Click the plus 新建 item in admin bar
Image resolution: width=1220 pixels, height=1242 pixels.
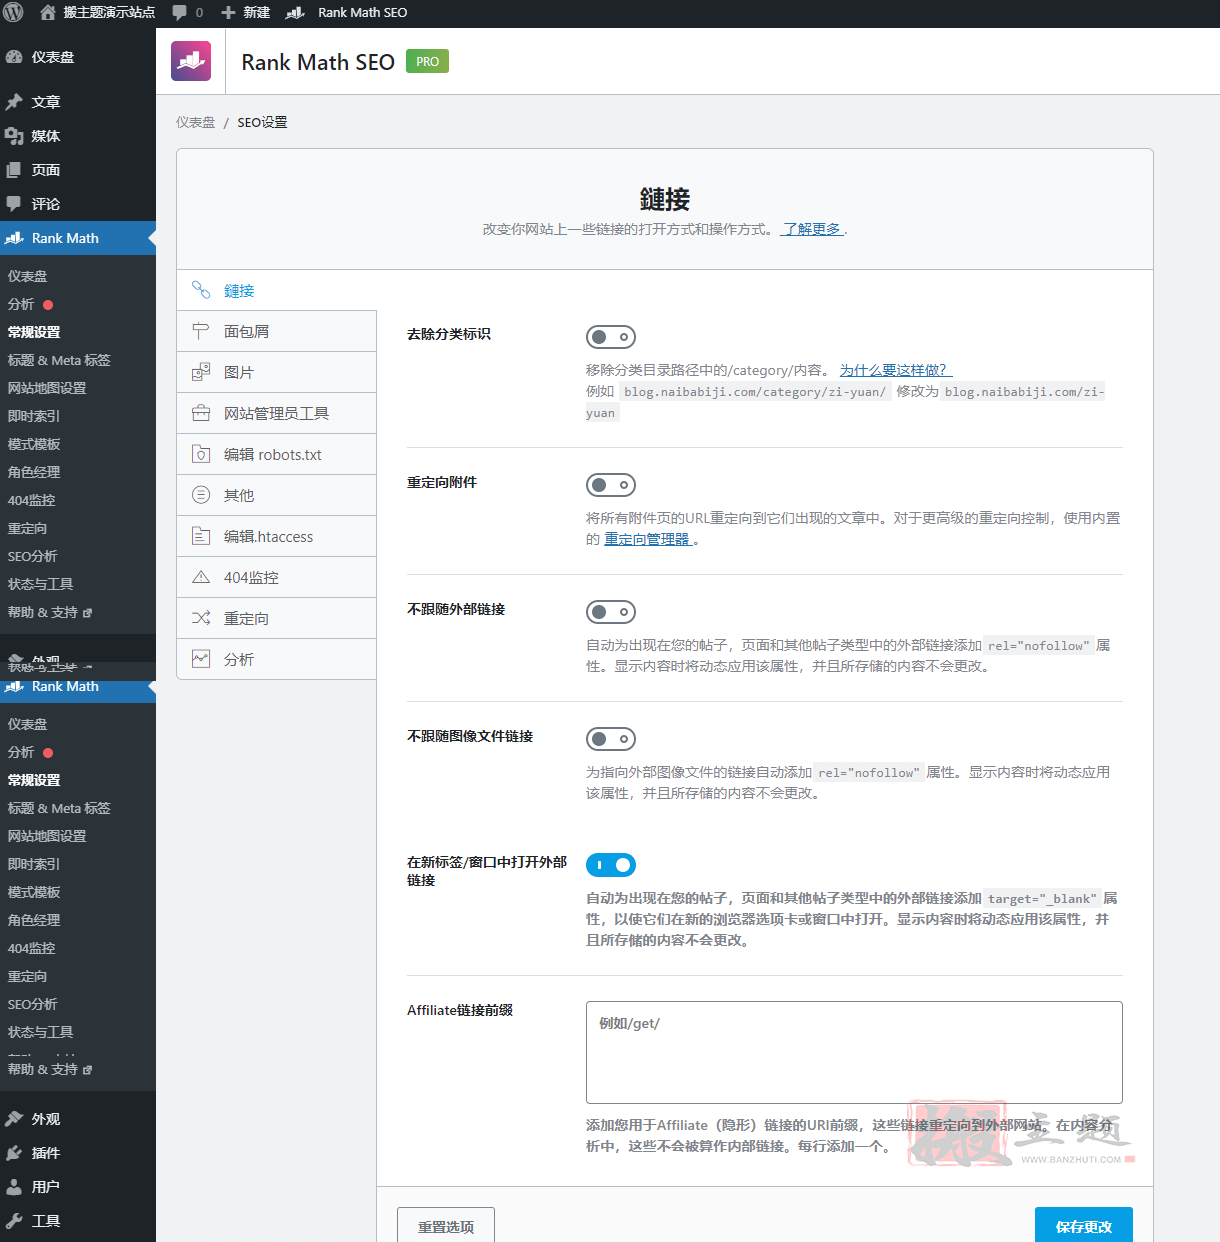246,12
